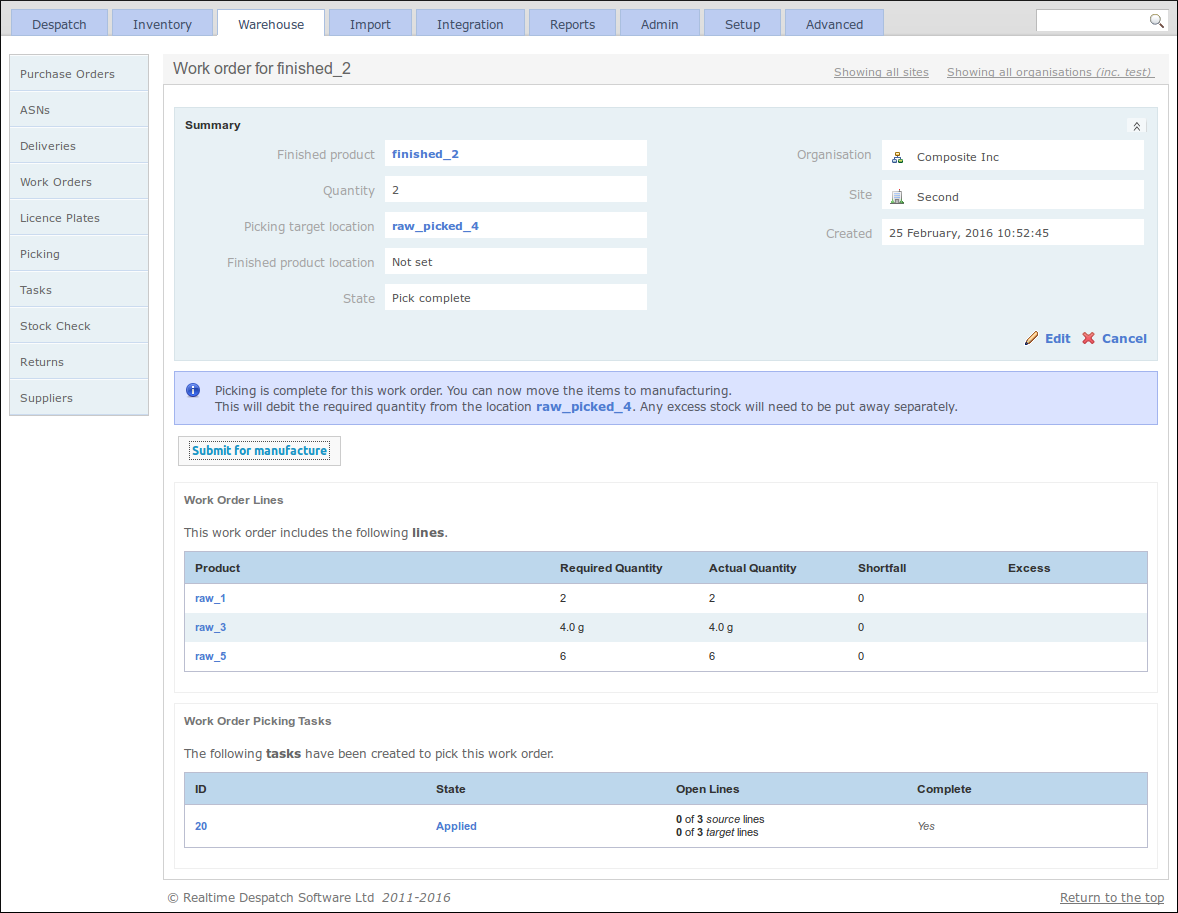Open the raw_1 product link
This screenshot has width=1178, height=913.
pos(210,598)
